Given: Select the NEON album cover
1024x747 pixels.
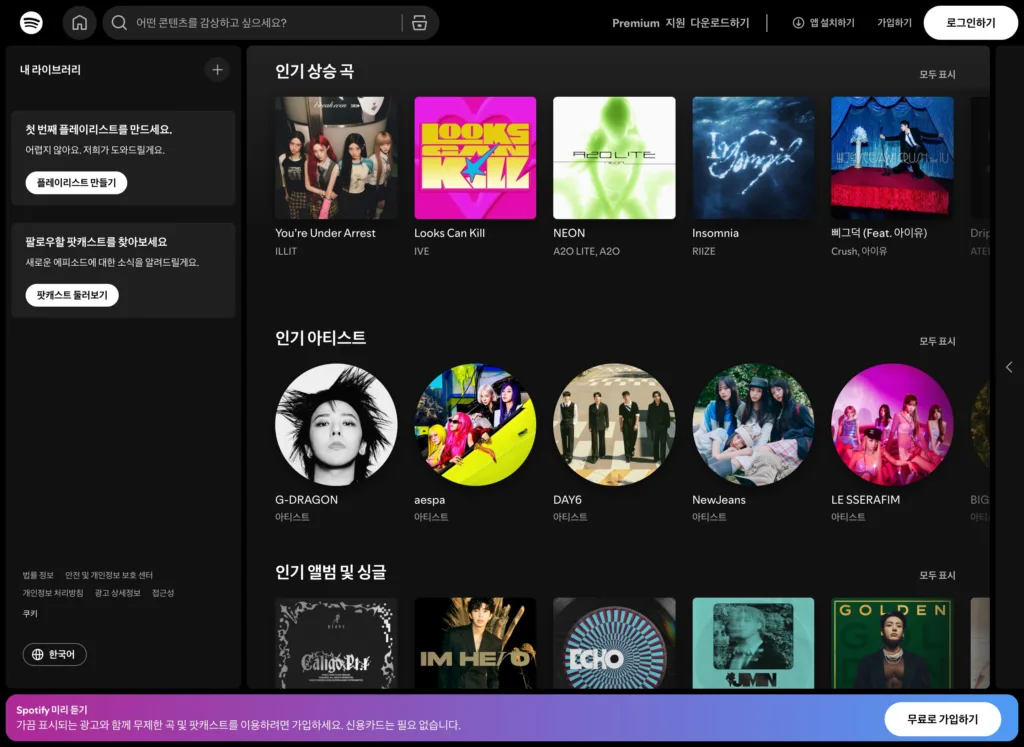Looking at the screenshot, I should pos(614,158).
